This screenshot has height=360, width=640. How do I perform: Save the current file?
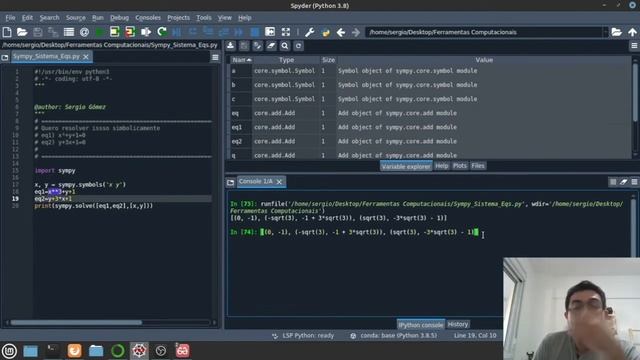click(x=38, y=32)
